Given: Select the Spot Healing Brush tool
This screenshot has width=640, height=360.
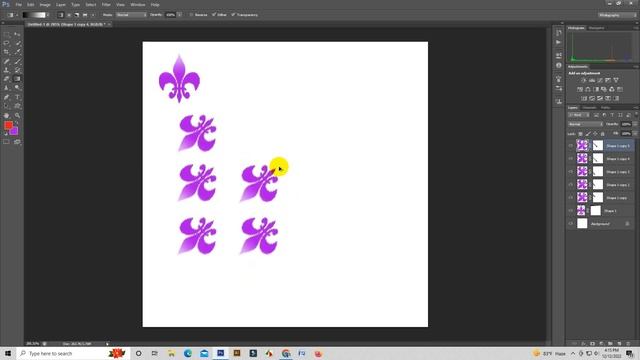Looking at the screenshot, I should coord(7,61).
